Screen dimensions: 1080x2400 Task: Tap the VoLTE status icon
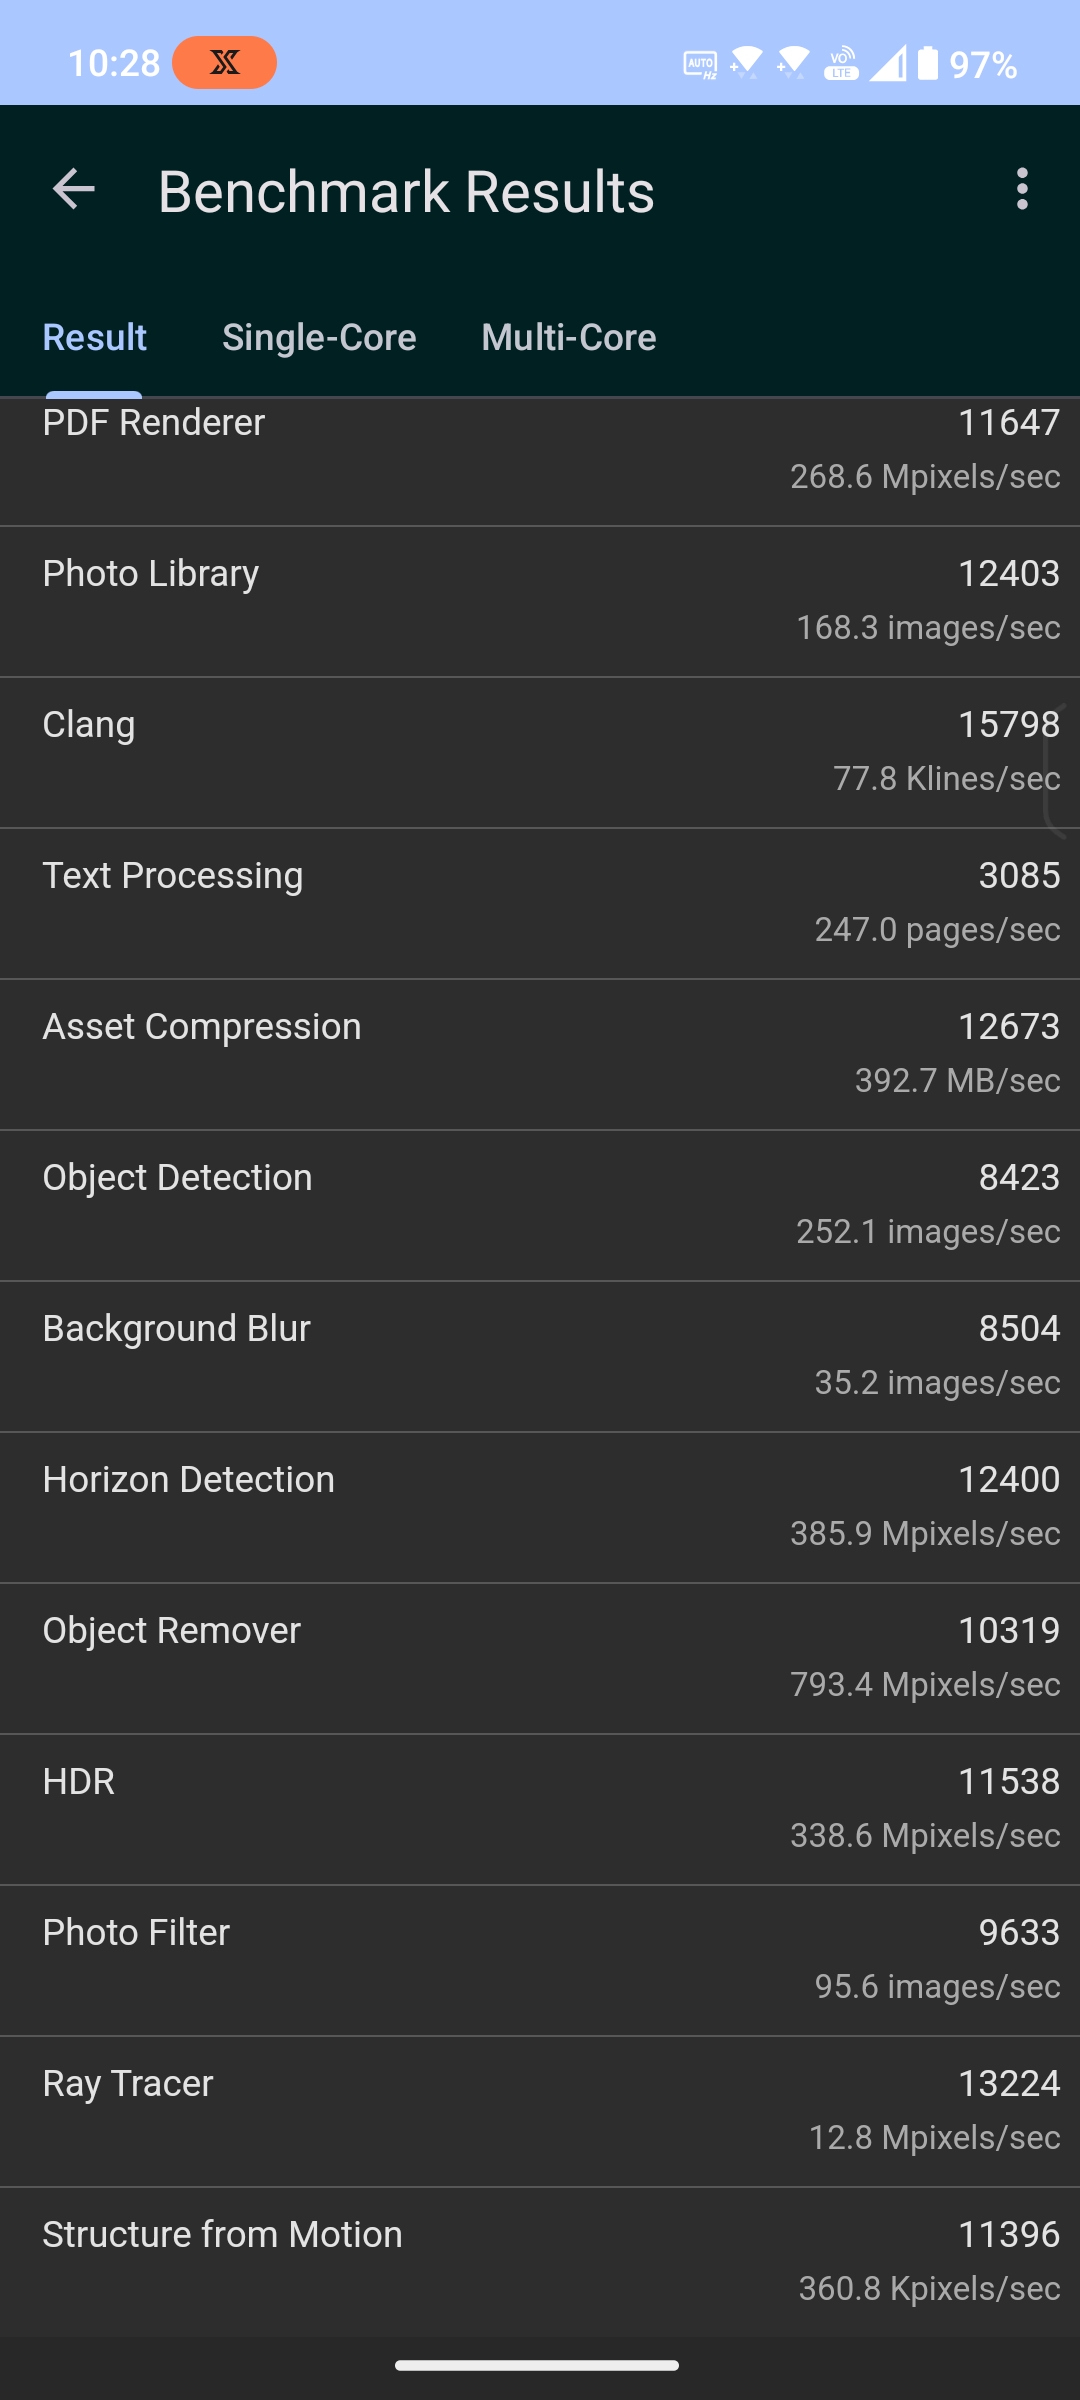tap(841, 64)
